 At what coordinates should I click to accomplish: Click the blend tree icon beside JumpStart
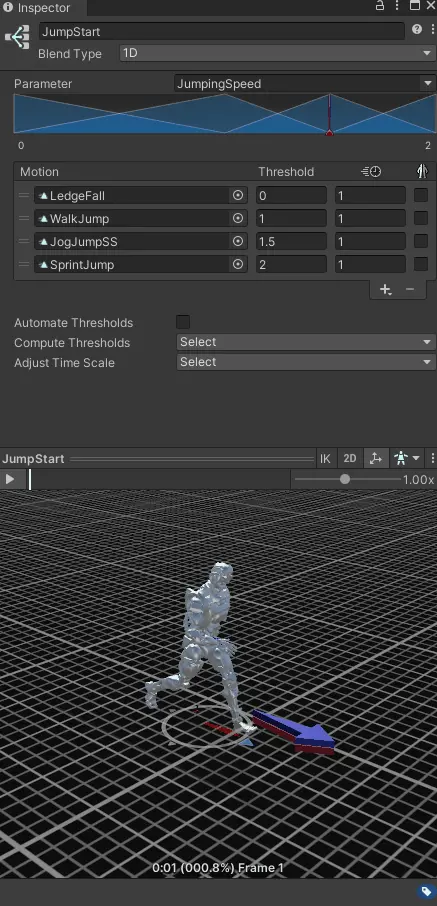[17, 36]
